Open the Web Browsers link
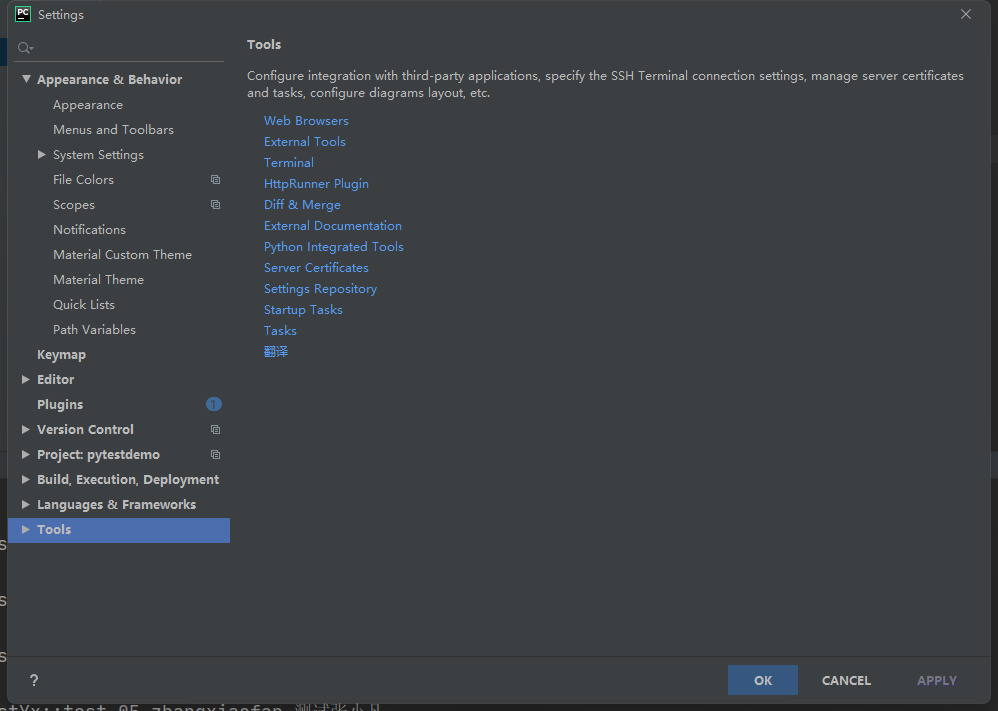The width and height of the screenshot is (998, 711). [x=306, y=121]
